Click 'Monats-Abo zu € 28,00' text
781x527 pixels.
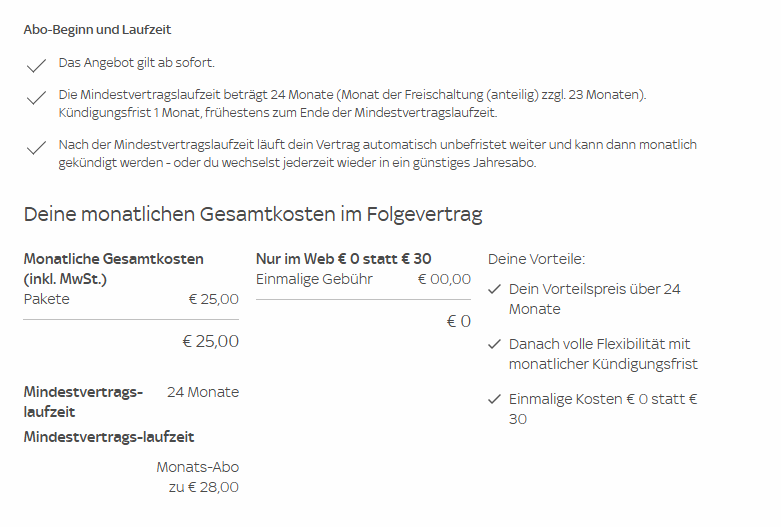[198, 477]
